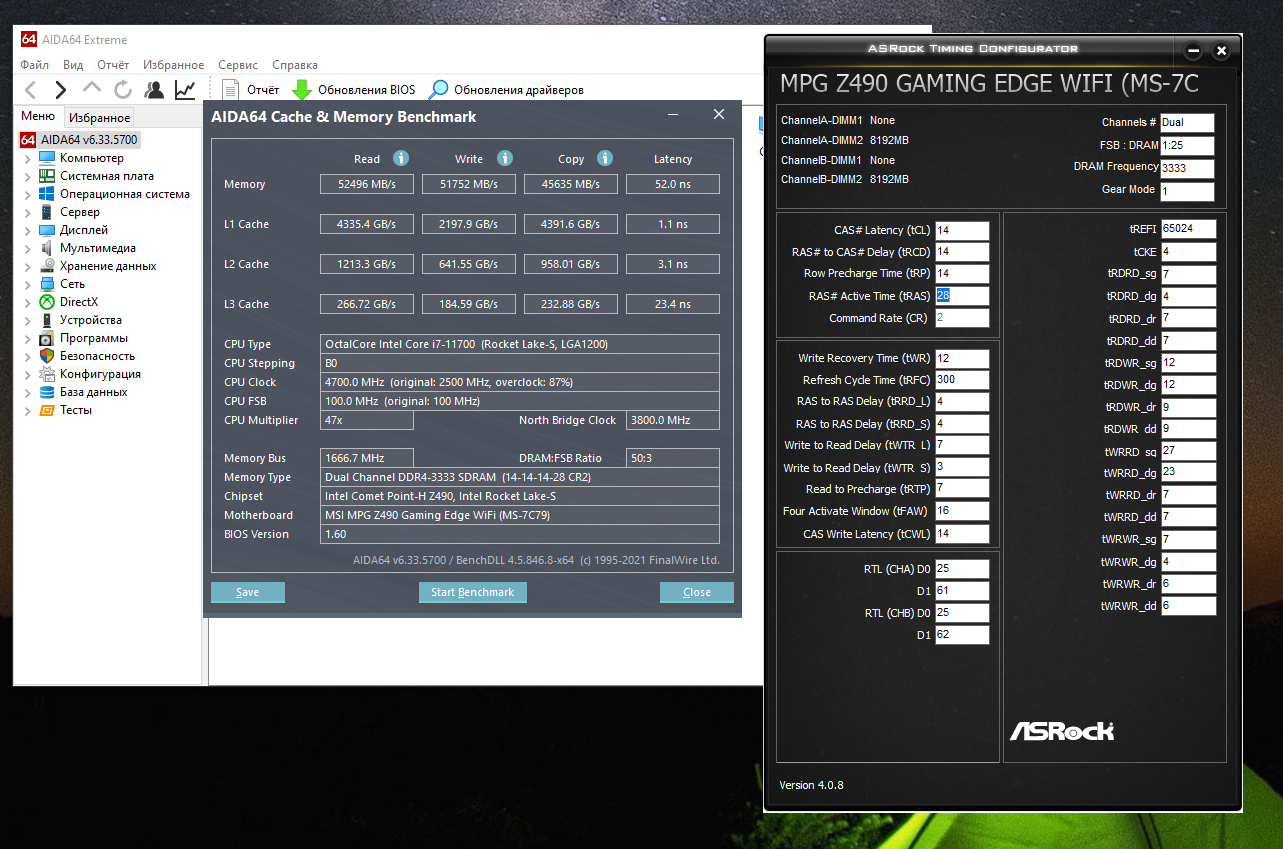Click the AIDA64 v6.33.5700 root node icon
Screen dimensions: 1283x849
pyautogui.click(x=28, y=140)
